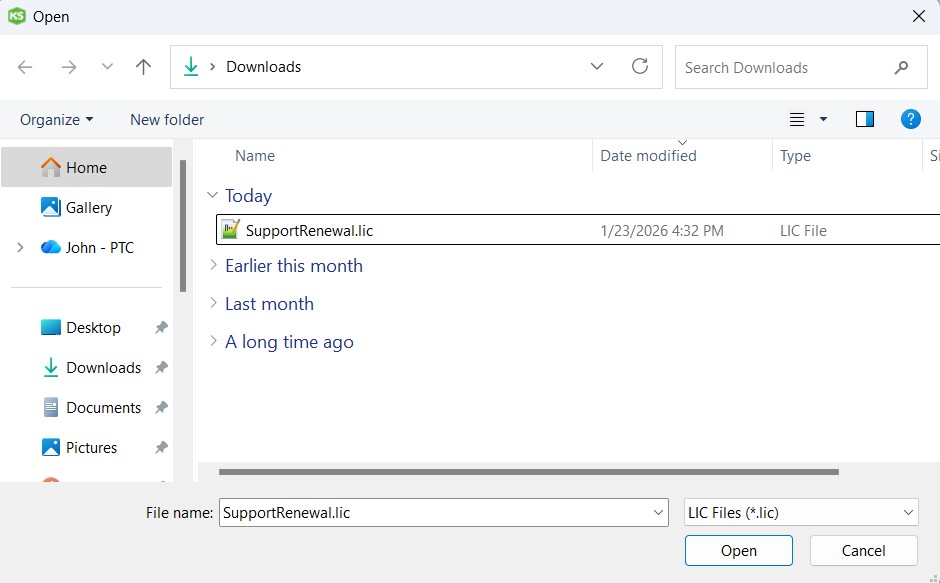
Task: Click the Up one level arrow
Action: click(x=143, y=67)
